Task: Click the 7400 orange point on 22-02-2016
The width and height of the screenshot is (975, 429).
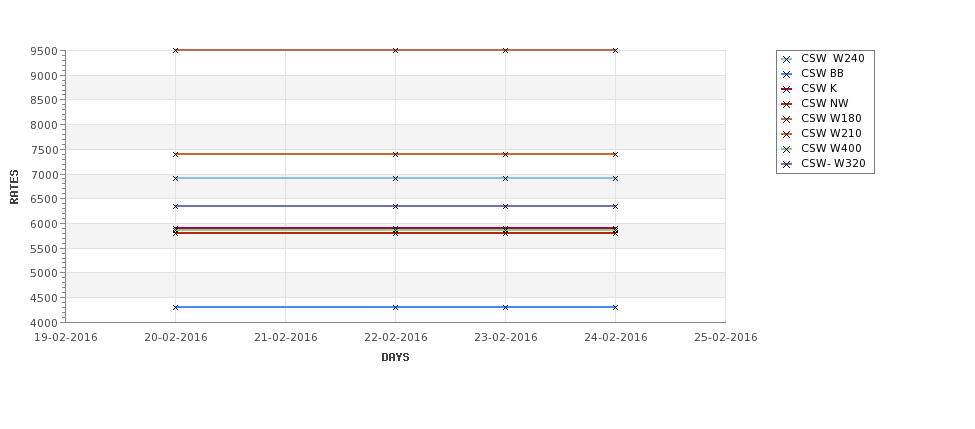Action: point(395,154)
